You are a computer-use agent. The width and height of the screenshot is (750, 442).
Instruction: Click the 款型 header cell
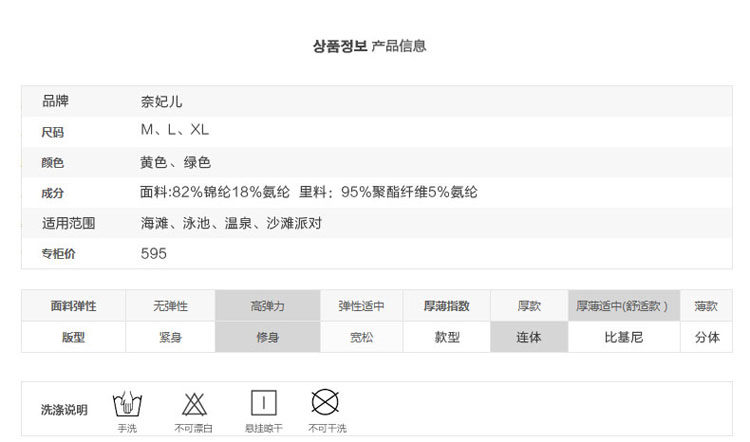[447, 337]
